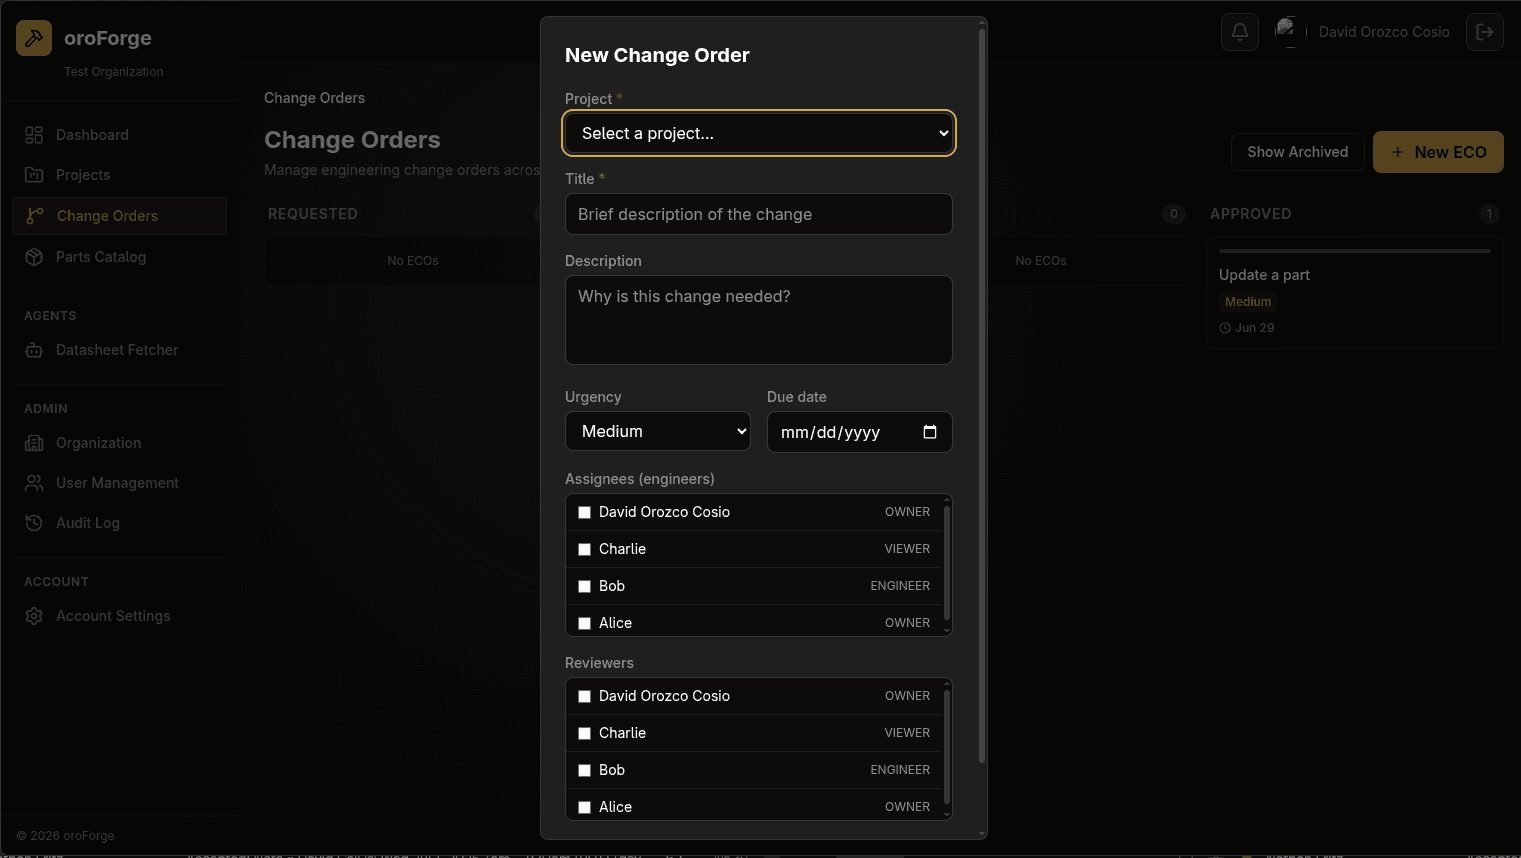Open the Dashboard menu item

coord(120,135)
